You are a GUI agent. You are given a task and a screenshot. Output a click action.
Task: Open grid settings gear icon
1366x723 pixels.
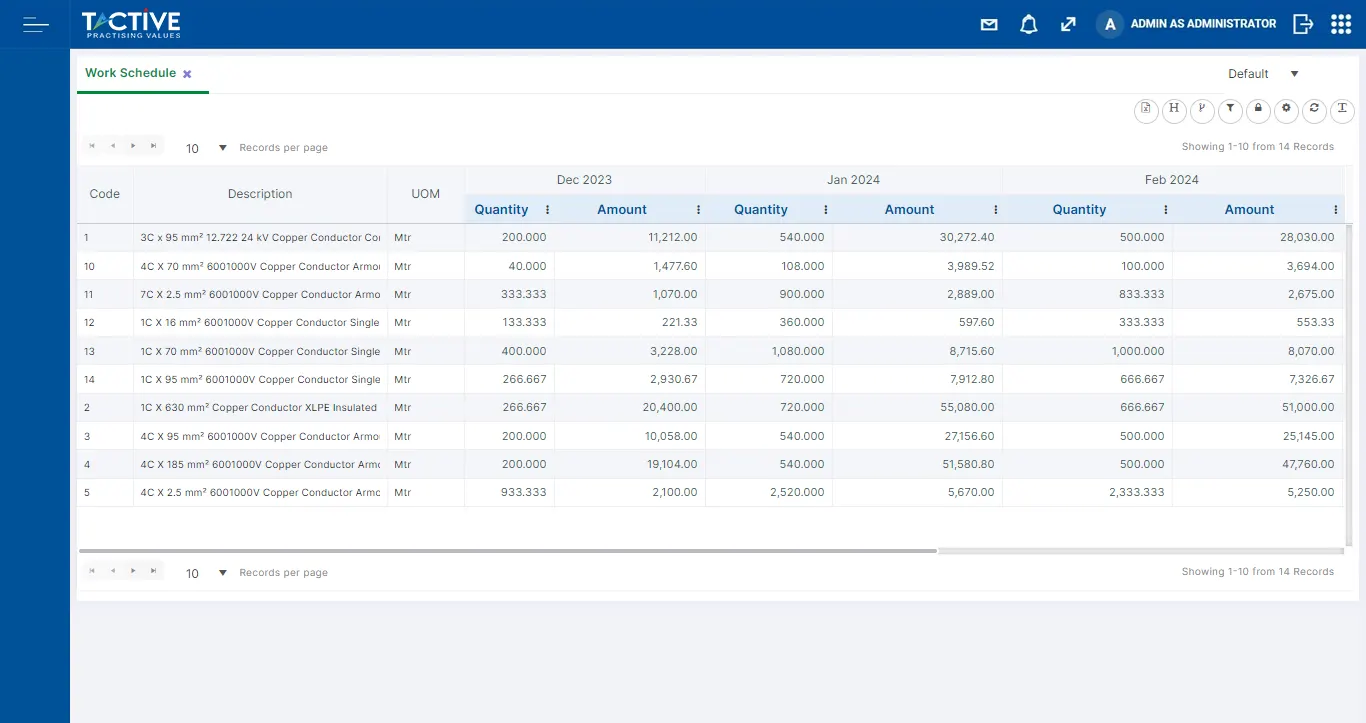pyautogui.click(x=1286, y=110)
